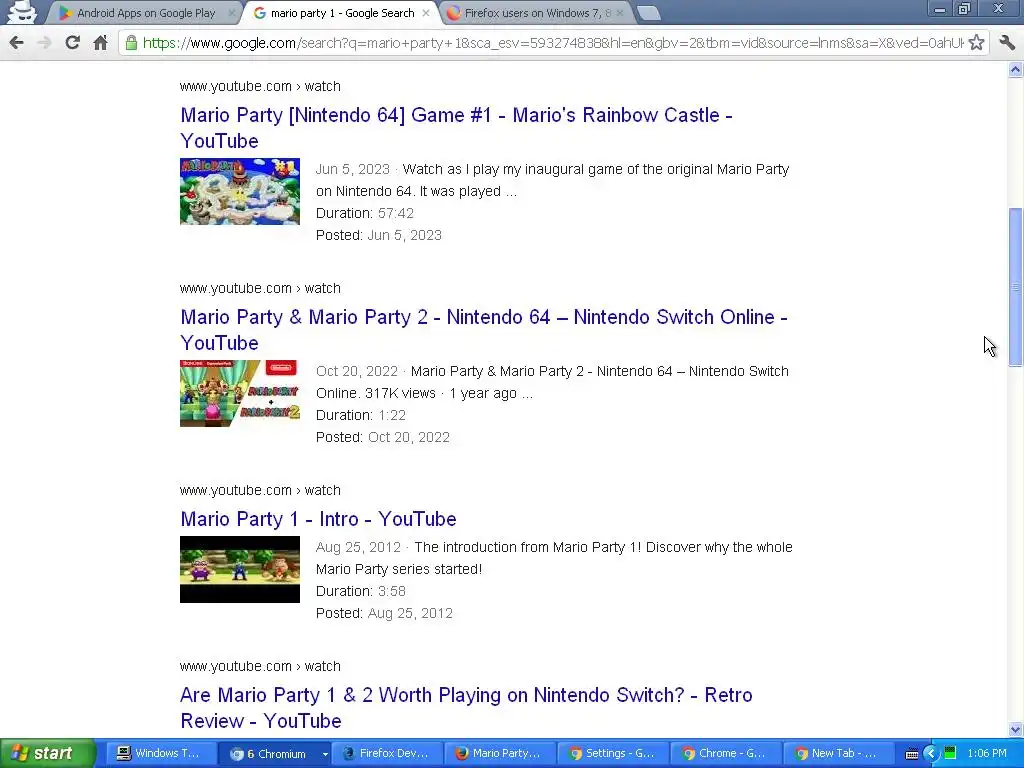Close the mario party 1 search tab
Viewport: 1024px width, 768px height.
[426, 13]
